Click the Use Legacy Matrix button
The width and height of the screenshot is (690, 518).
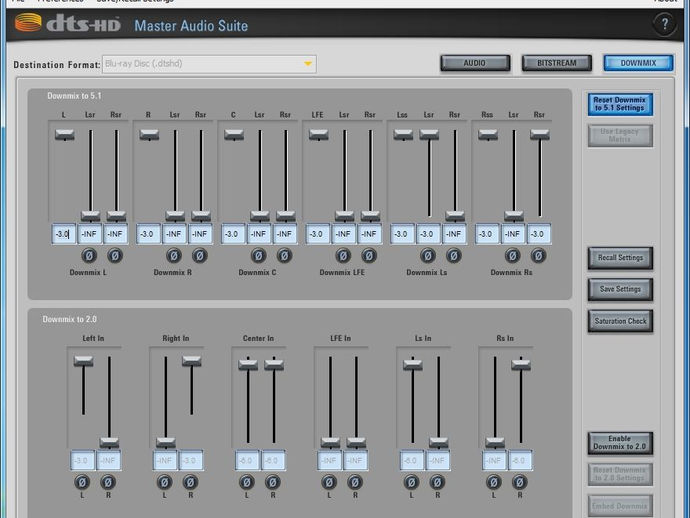(x=620, y=135)
